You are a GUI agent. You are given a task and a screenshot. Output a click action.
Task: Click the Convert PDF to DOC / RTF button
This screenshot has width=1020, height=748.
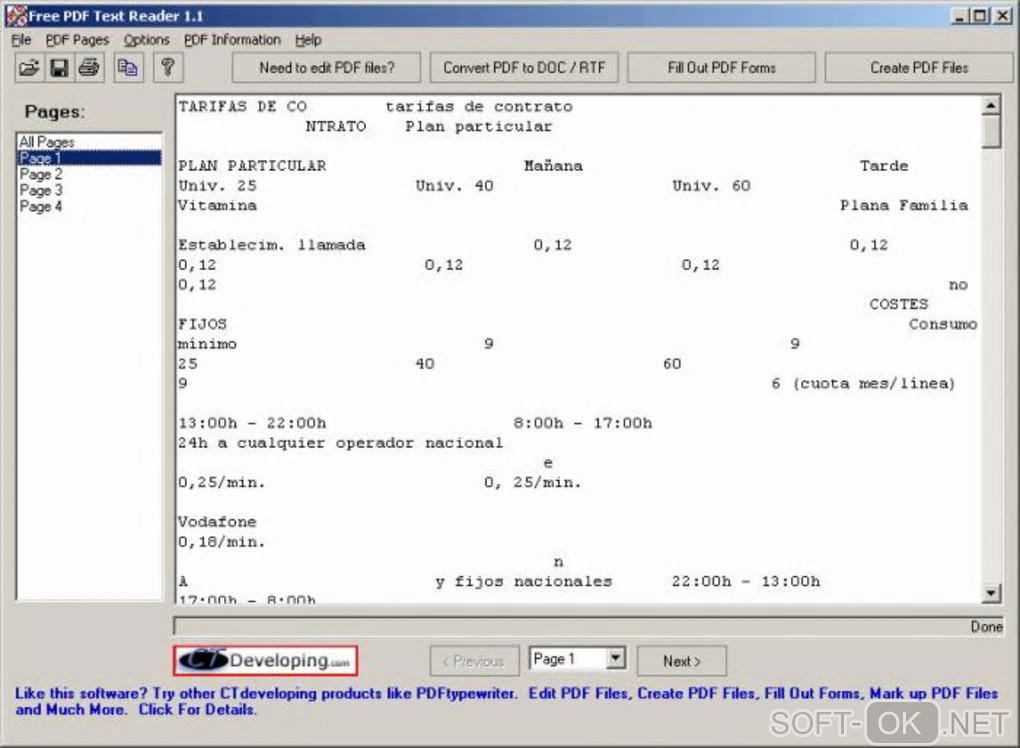tap(524, 68)
